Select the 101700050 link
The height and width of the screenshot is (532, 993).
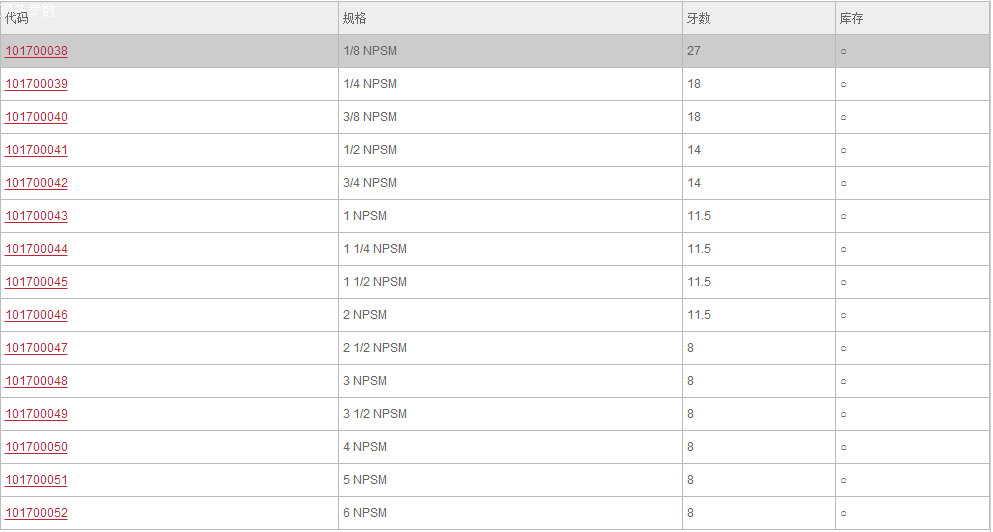pyautogui.click(x=37, y=447)
